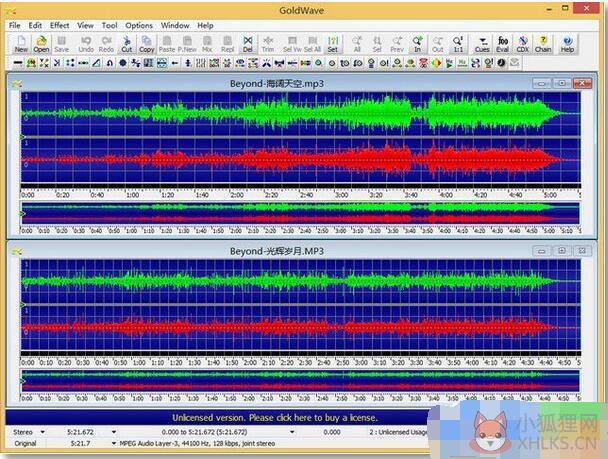The image size is (608, 459).
Task: Open the Help menu
Action: point(205,26)
